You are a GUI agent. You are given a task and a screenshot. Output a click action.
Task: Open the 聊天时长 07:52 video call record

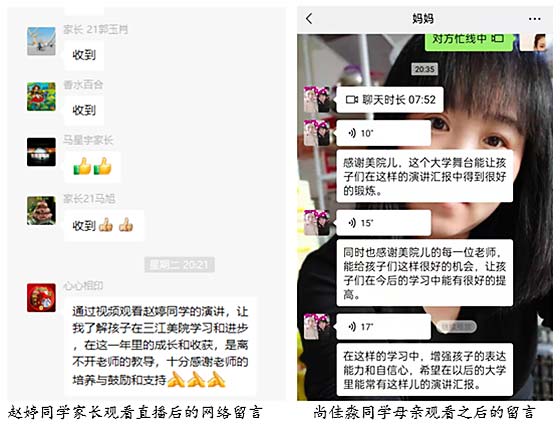[390, 100]
